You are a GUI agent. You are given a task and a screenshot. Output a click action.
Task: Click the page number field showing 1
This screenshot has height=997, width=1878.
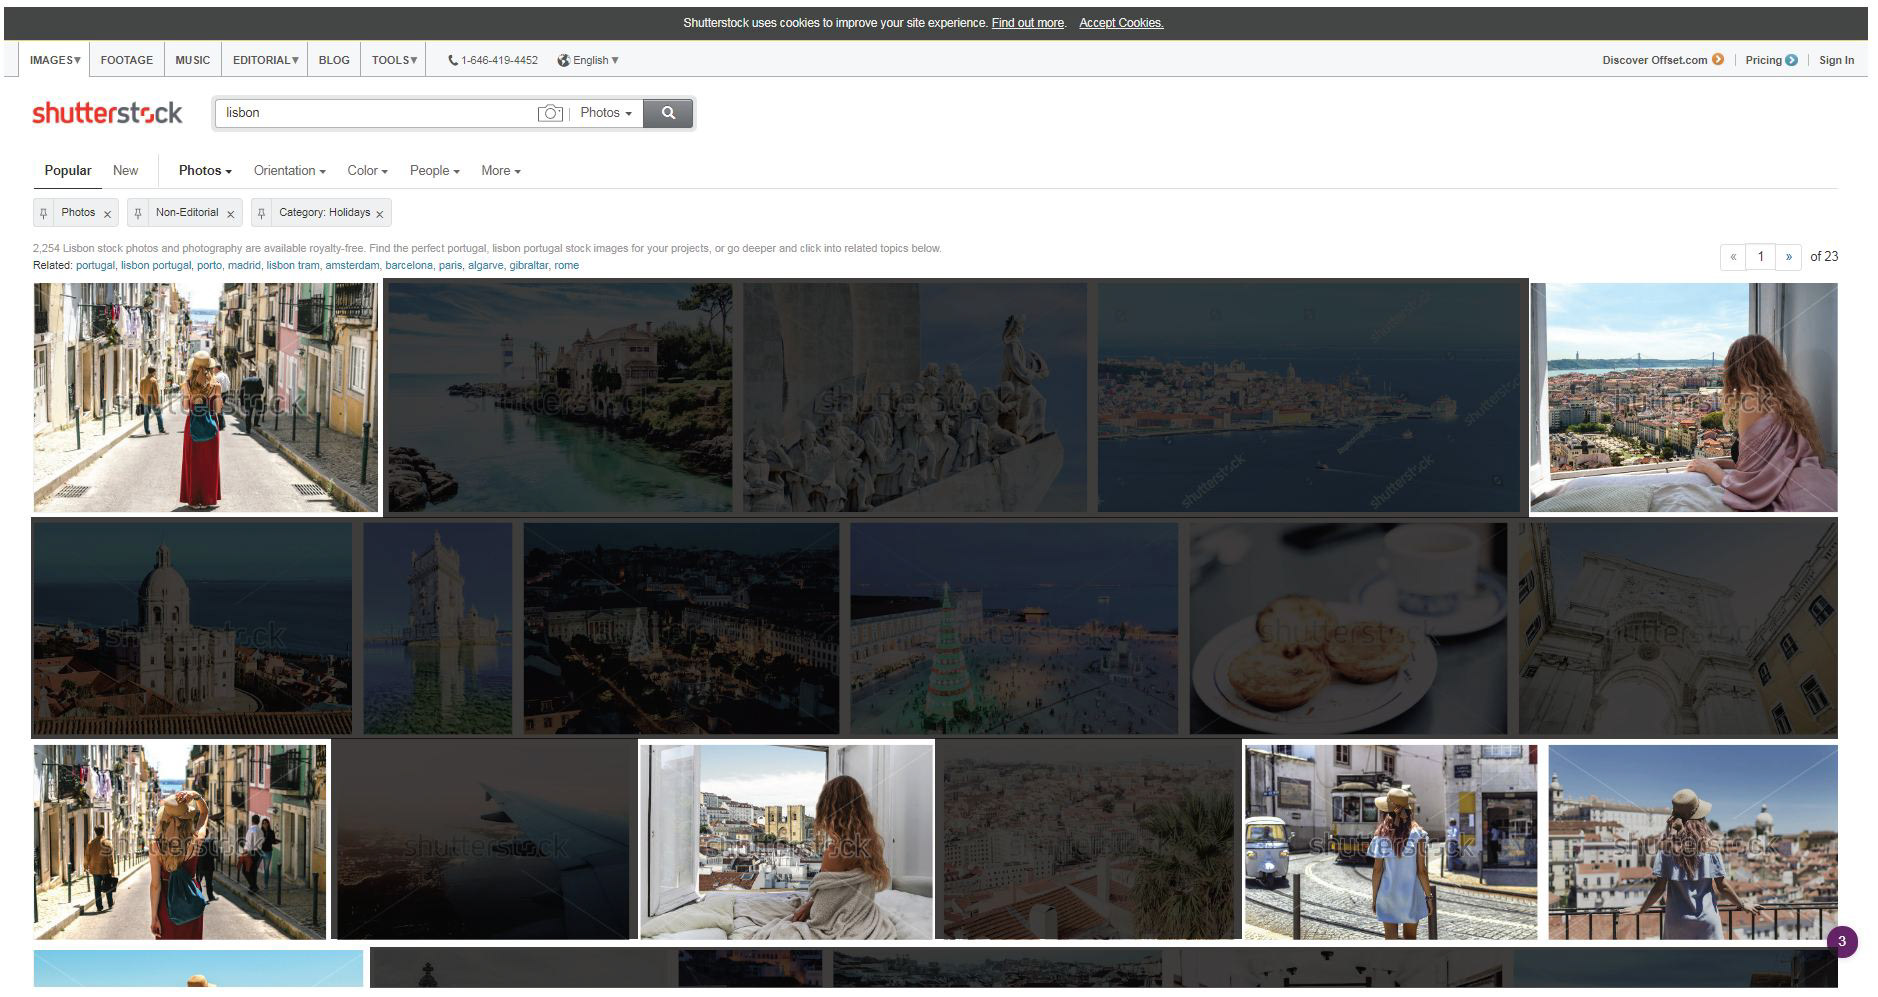click(1761, 257)
